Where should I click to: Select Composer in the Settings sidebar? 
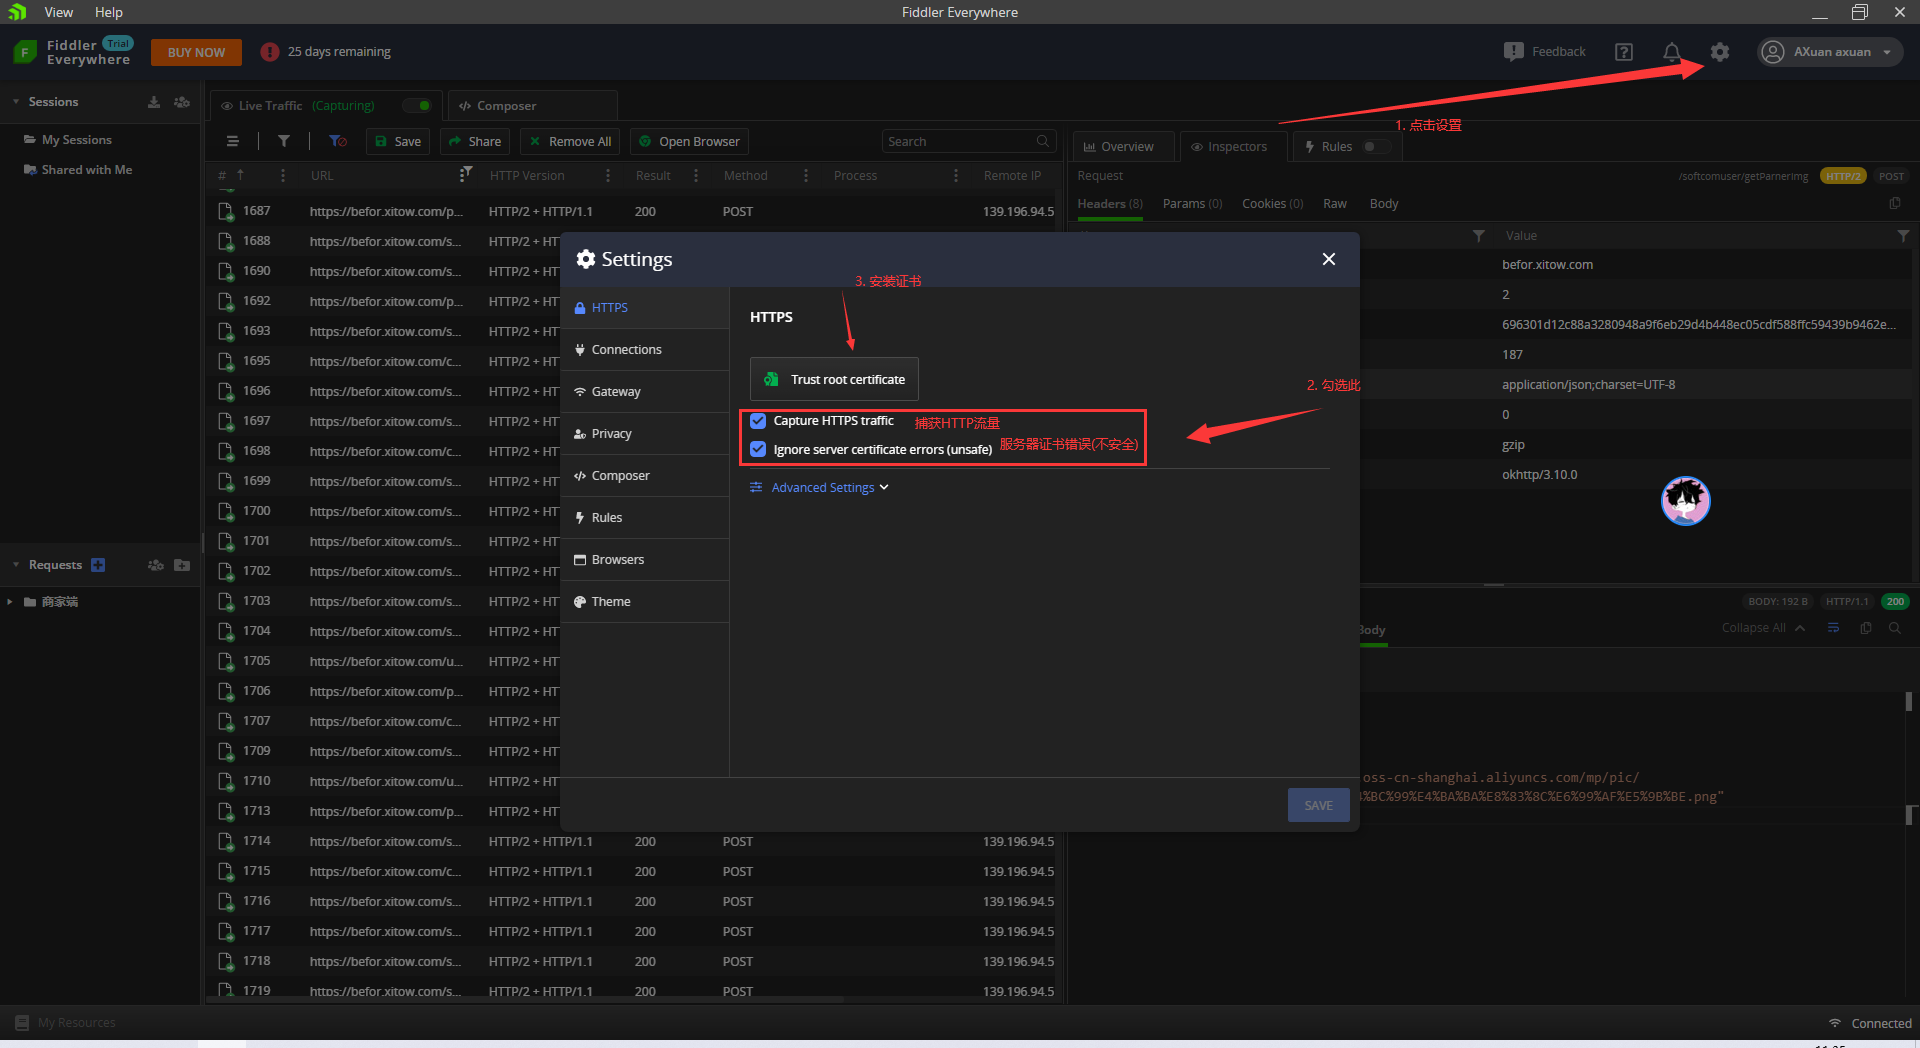click(x=645, y=476)
